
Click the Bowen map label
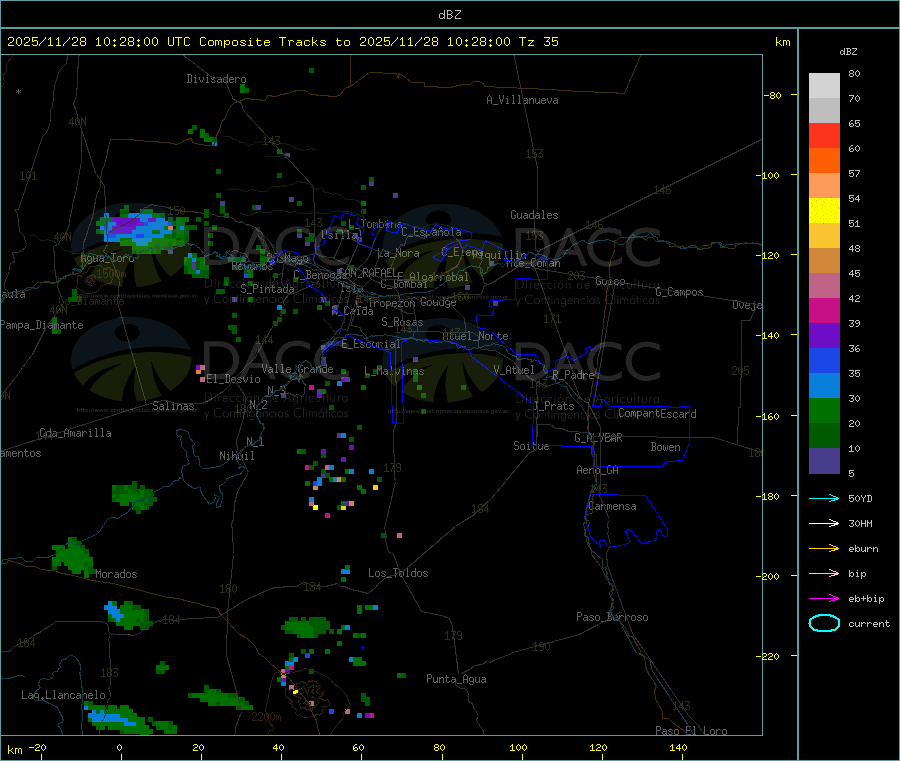666,447
